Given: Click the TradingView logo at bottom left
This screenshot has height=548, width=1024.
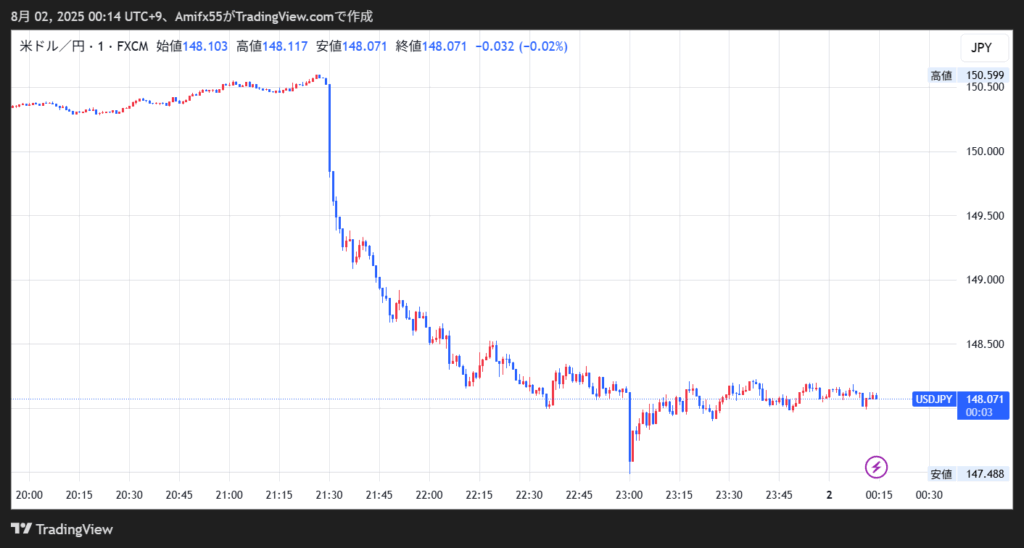Looking at the screenshot, I should click(x=62, y=529).
